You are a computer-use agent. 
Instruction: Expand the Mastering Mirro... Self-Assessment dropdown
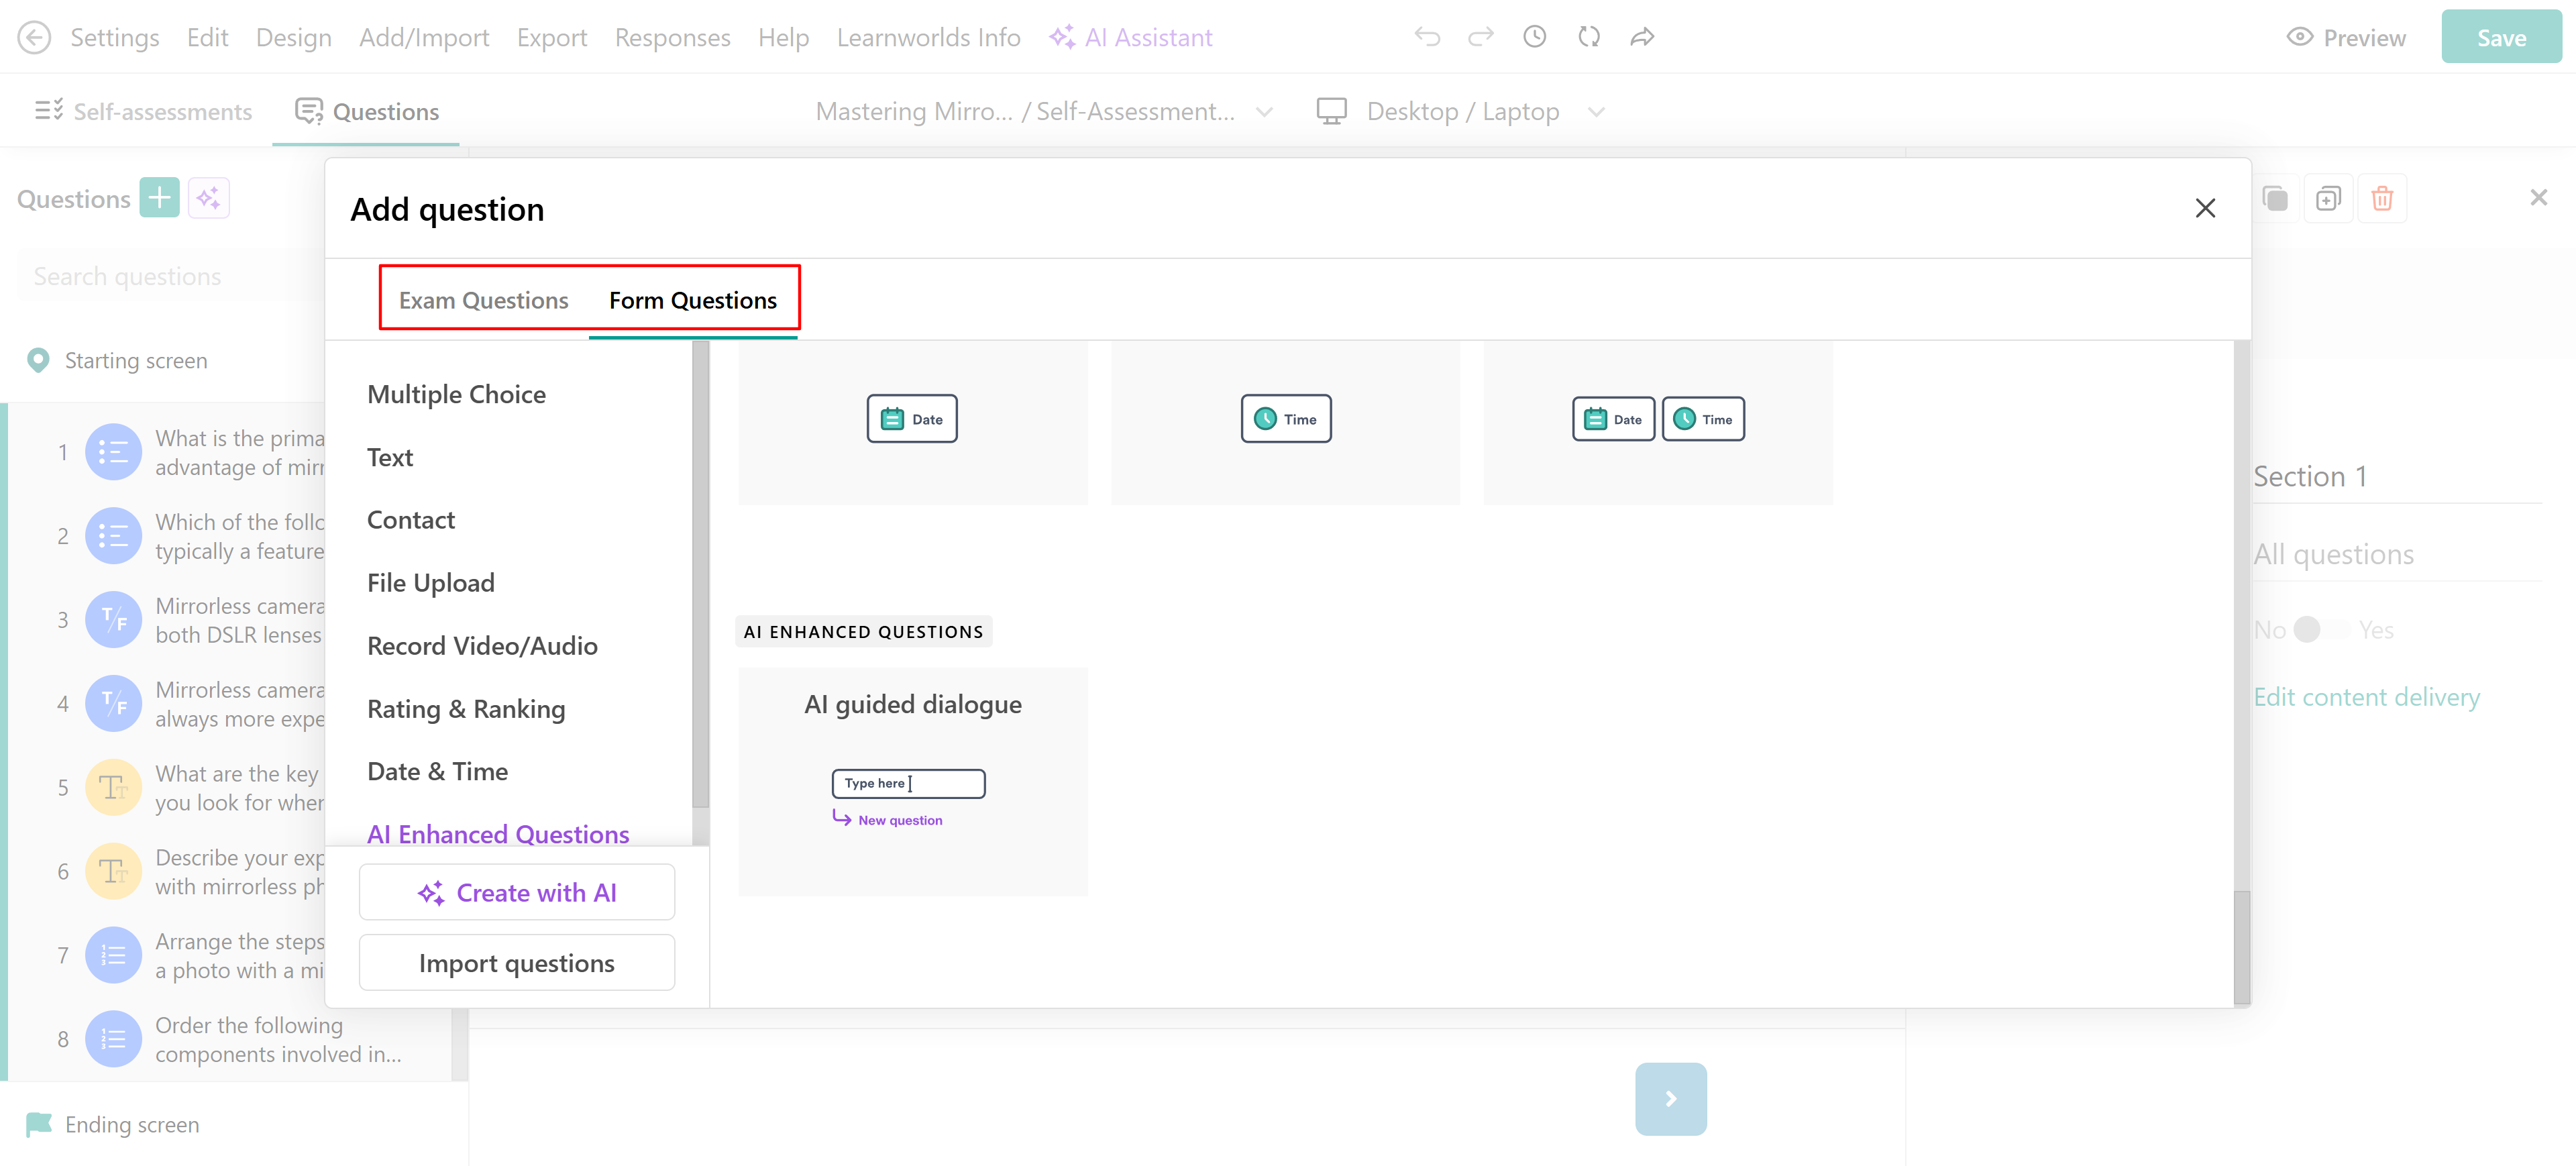click(x=1264, y=112)
